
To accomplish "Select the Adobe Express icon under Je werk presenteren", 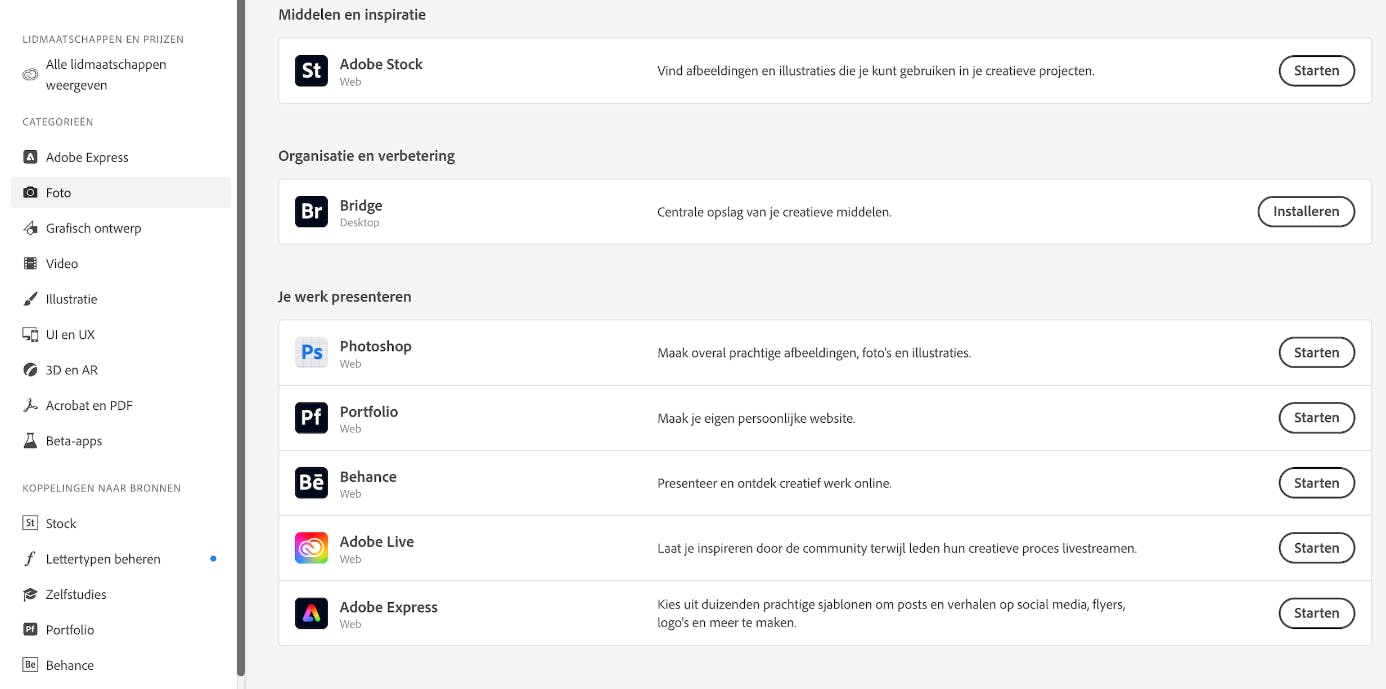I will (311, 613).
